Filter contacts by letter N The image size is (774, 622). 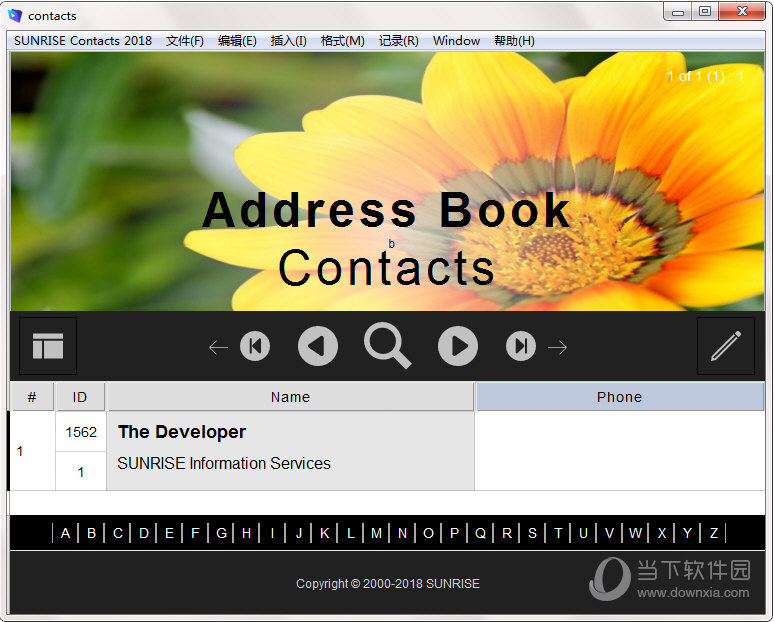[402, 533]
